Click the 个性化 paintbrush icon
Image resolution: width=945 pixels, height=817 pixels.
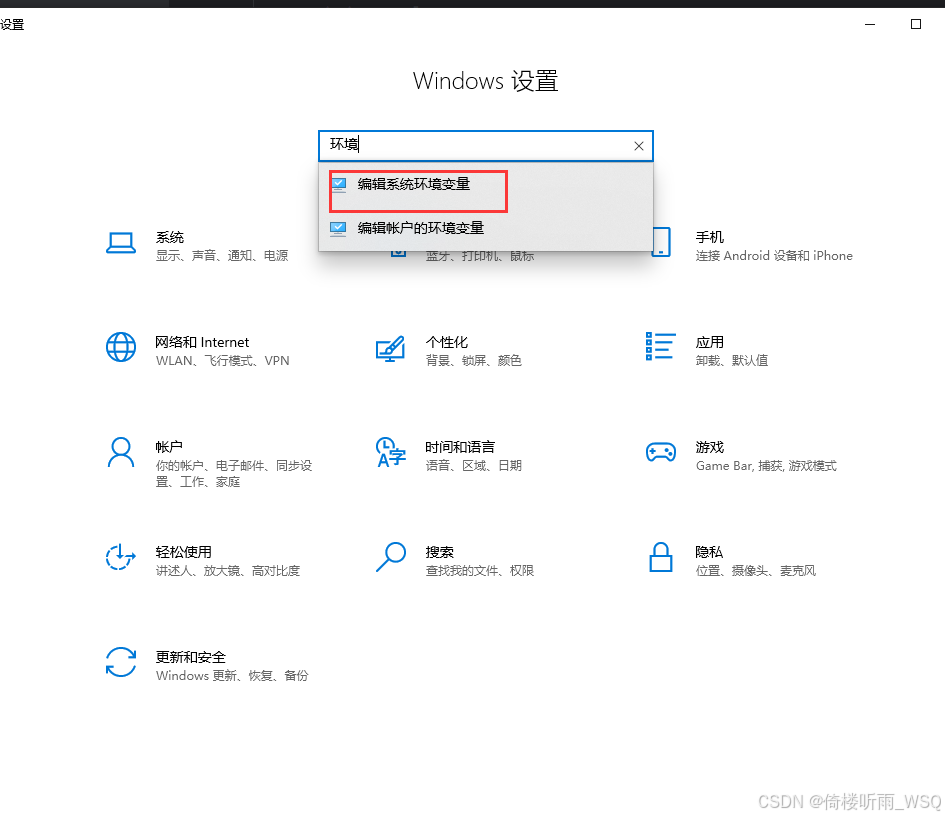pos(391,348)
